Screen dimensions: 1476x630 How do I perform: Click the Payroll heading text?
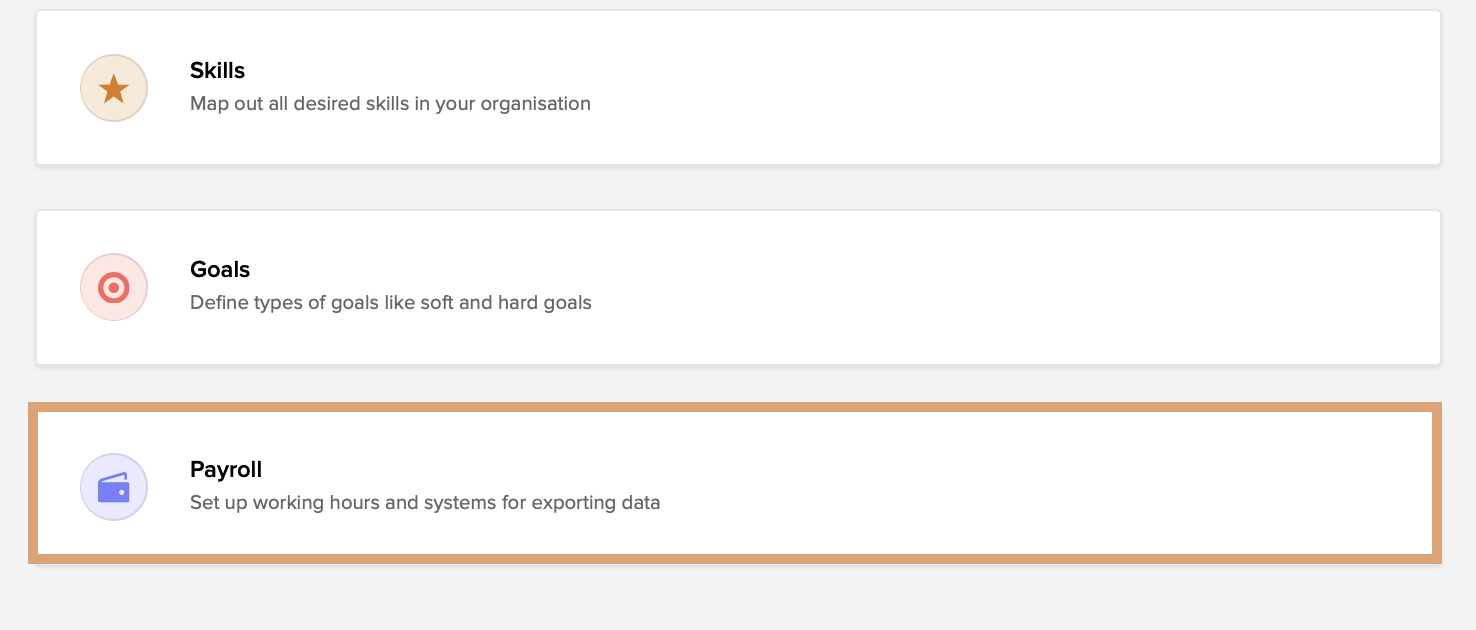click(x=226, y=469)
